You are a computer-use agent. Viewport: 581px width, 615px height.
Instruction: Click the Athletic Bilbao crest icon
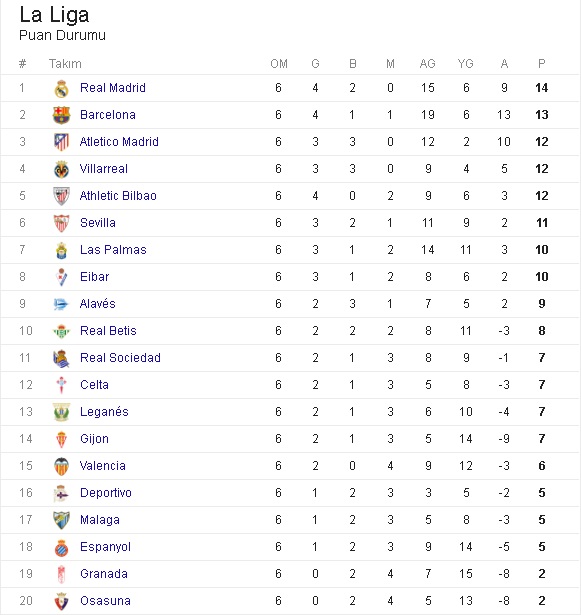tap(61, 196)
